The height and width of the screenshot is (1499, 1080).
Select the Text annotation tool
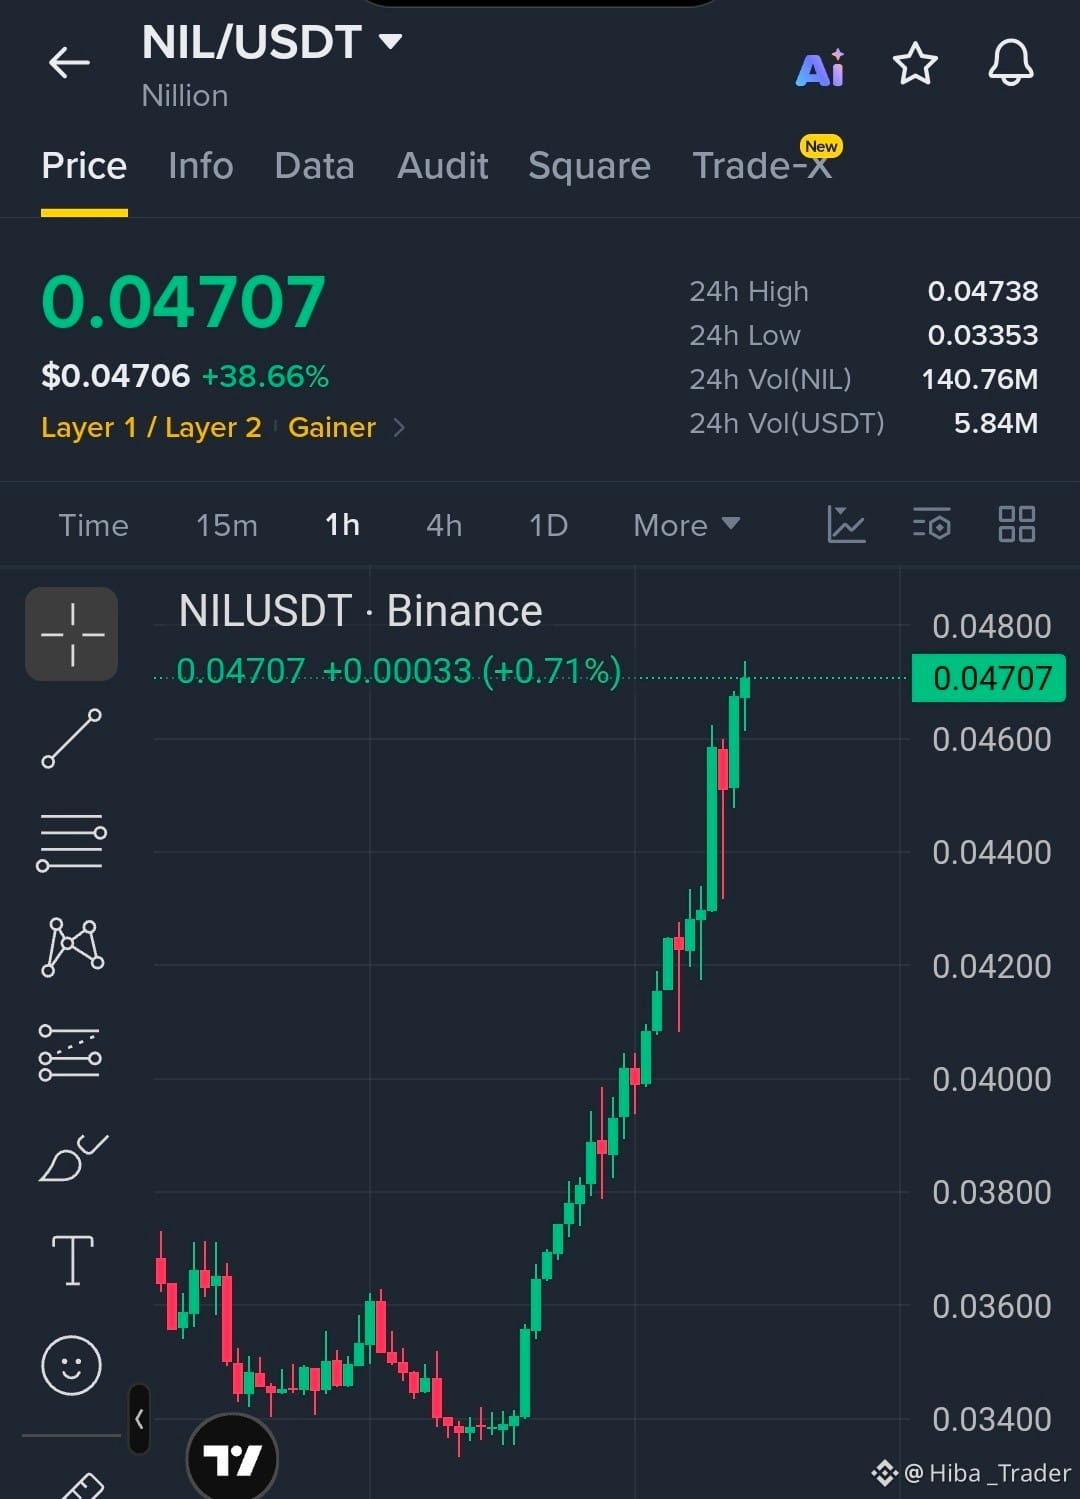click(x=72, y=1260)
